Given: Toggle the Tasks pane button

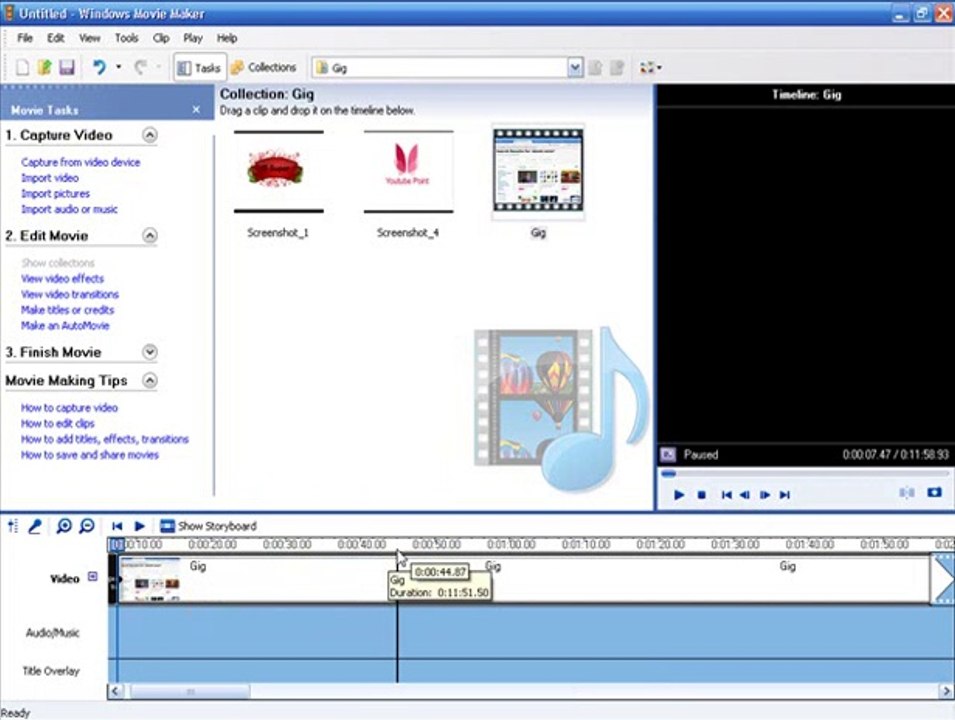Looking at the screenshot, I should [x=199, y=68].
